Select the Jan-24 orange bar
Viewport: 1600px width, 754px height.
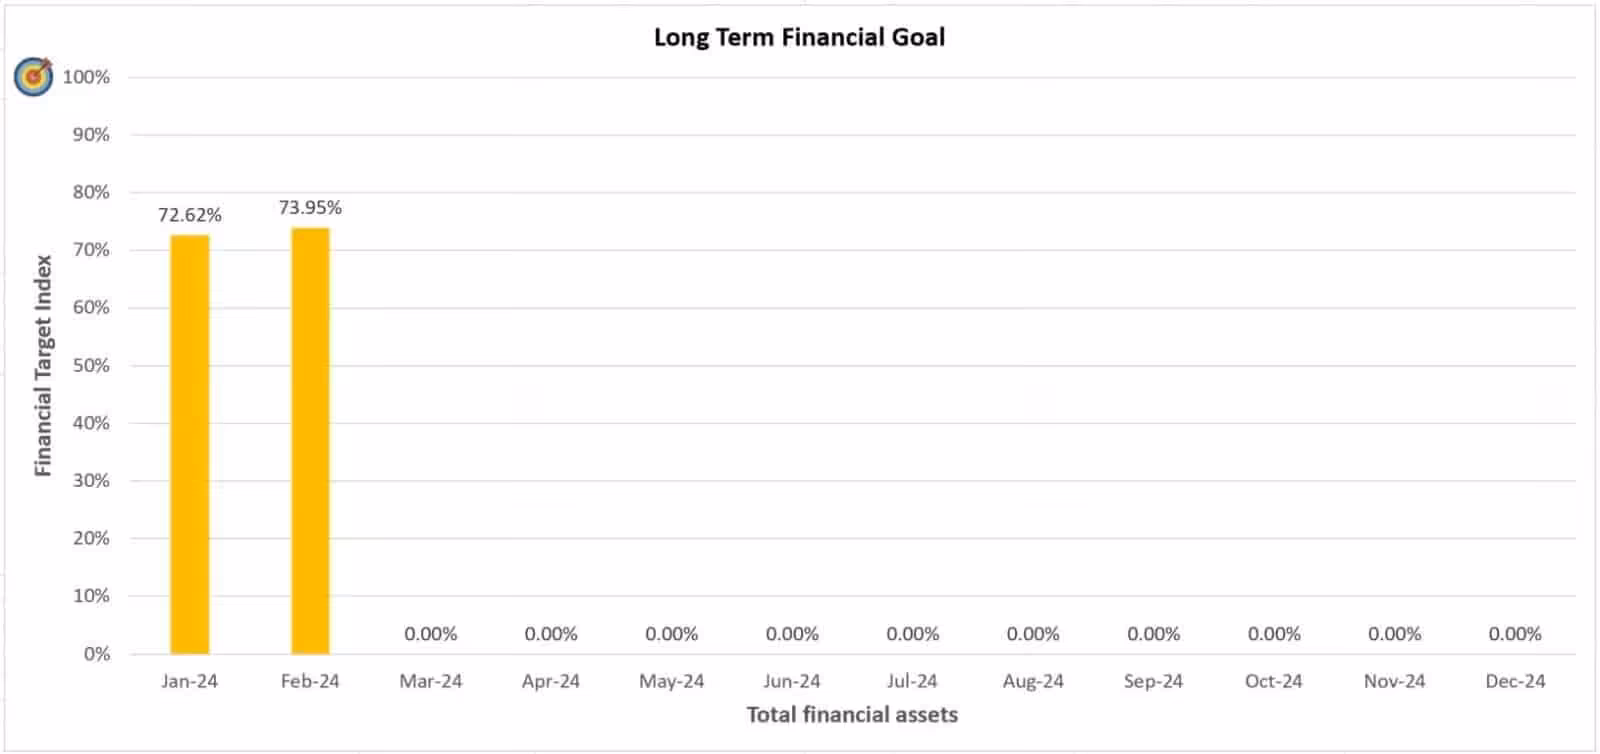(x=190, y=444)
